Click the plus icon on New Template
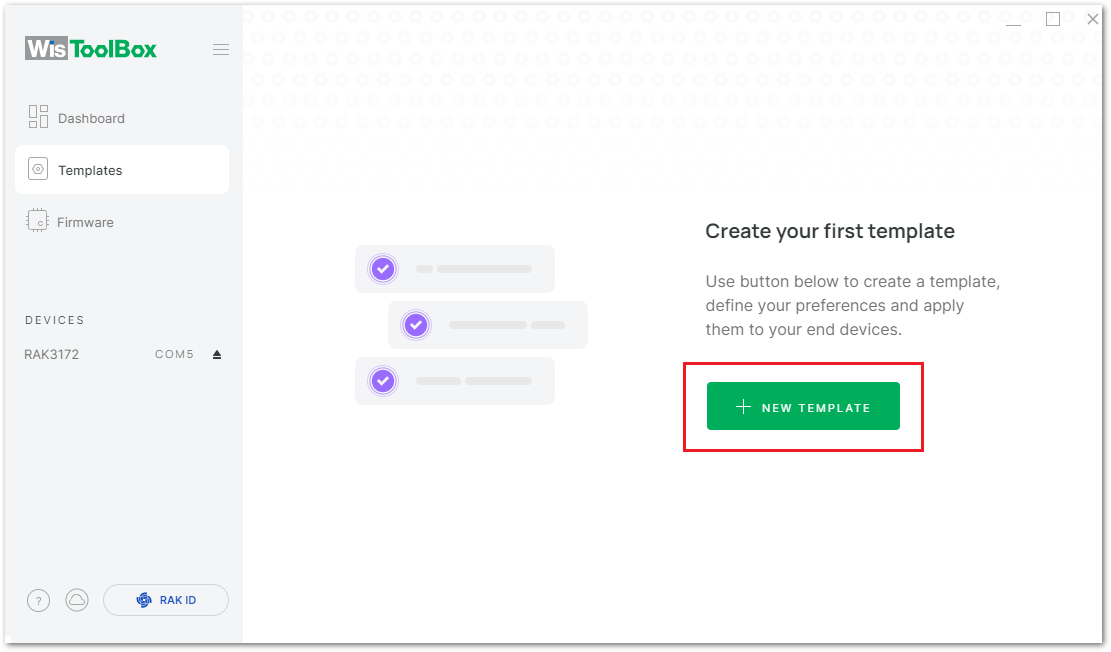Screen dimensions: 1111x652 (x=743, y=407)
